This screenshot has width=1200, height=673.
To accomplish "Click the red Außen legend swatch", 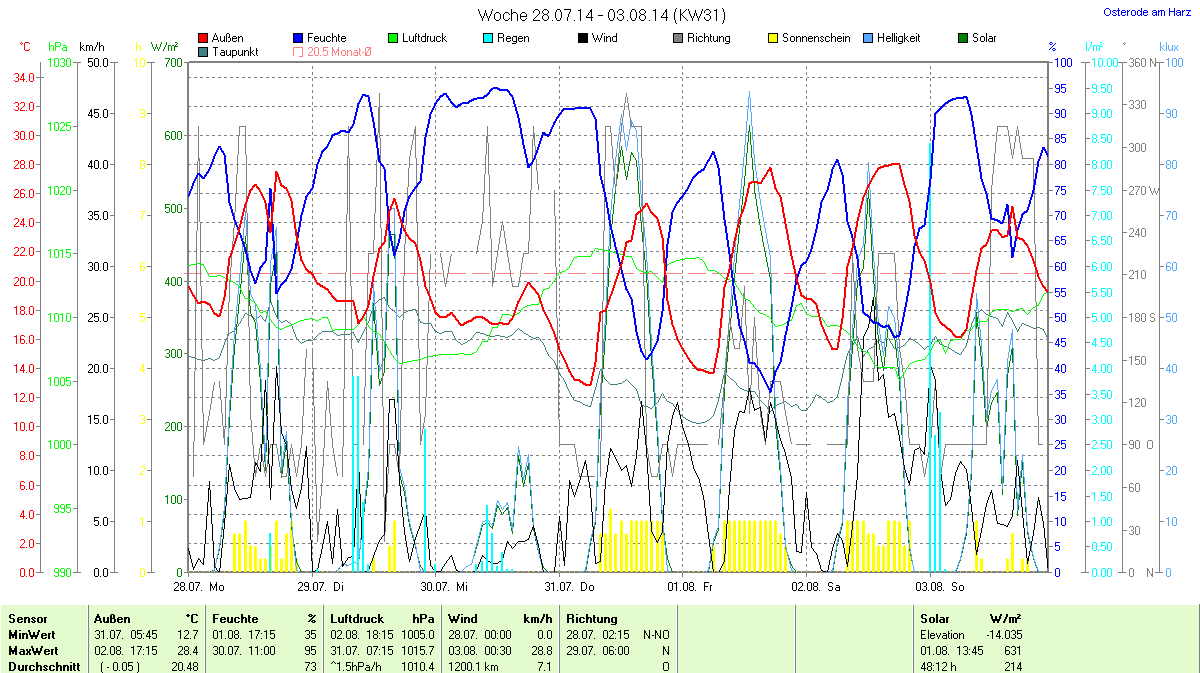I will coord(204,39).
